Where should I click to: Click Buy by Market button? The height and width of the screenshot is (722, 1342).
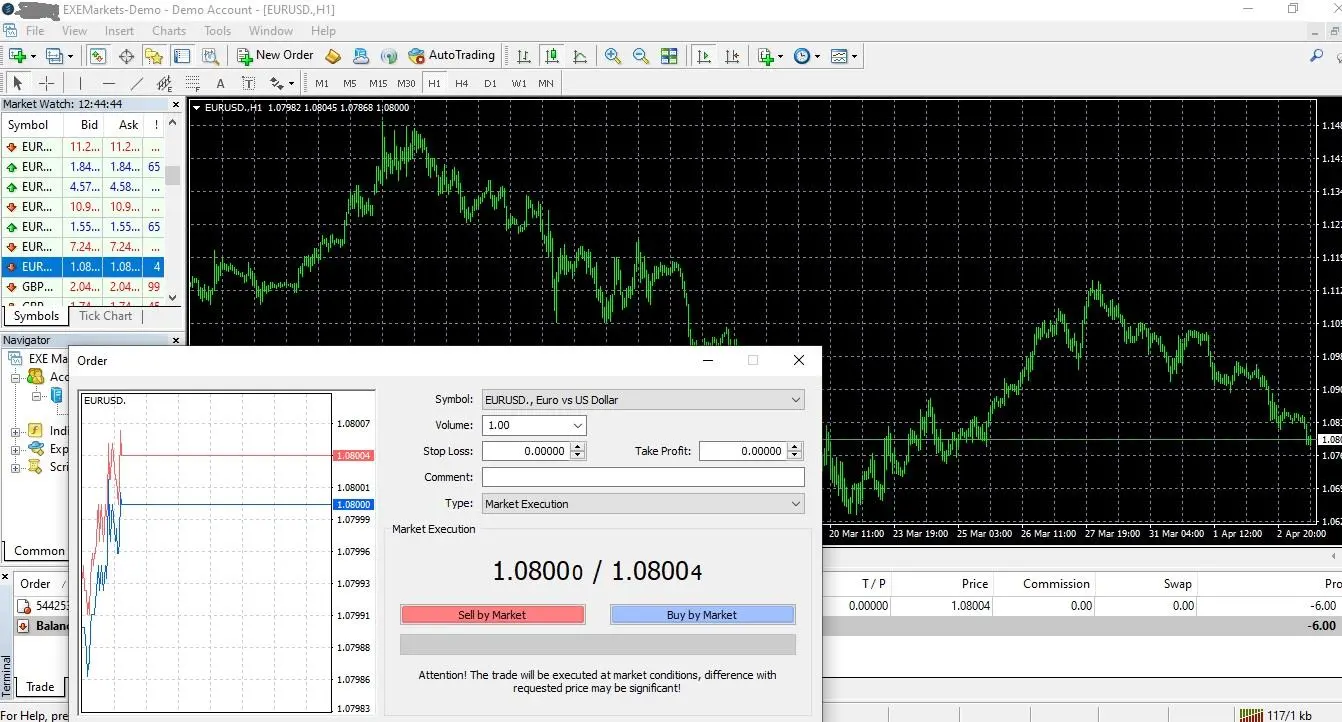(x=702, y=615)
